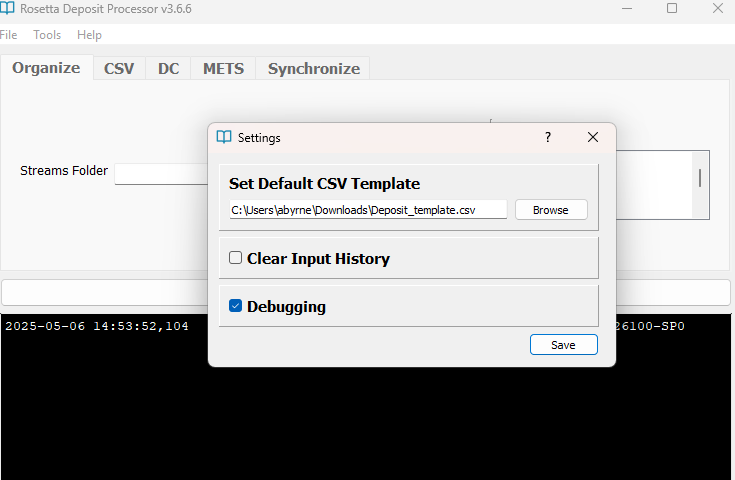This screenshot has height=480, width=735.
Task: Open the Help menu
Action: point(89,35)
